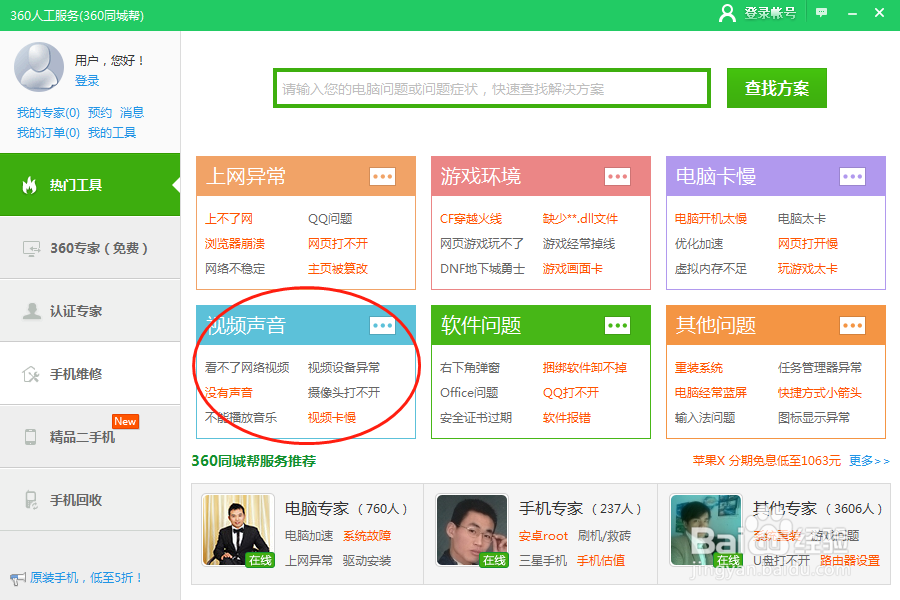Select the 热门工具 sidebar tab

pyautogui.click(x=90, y=185)
